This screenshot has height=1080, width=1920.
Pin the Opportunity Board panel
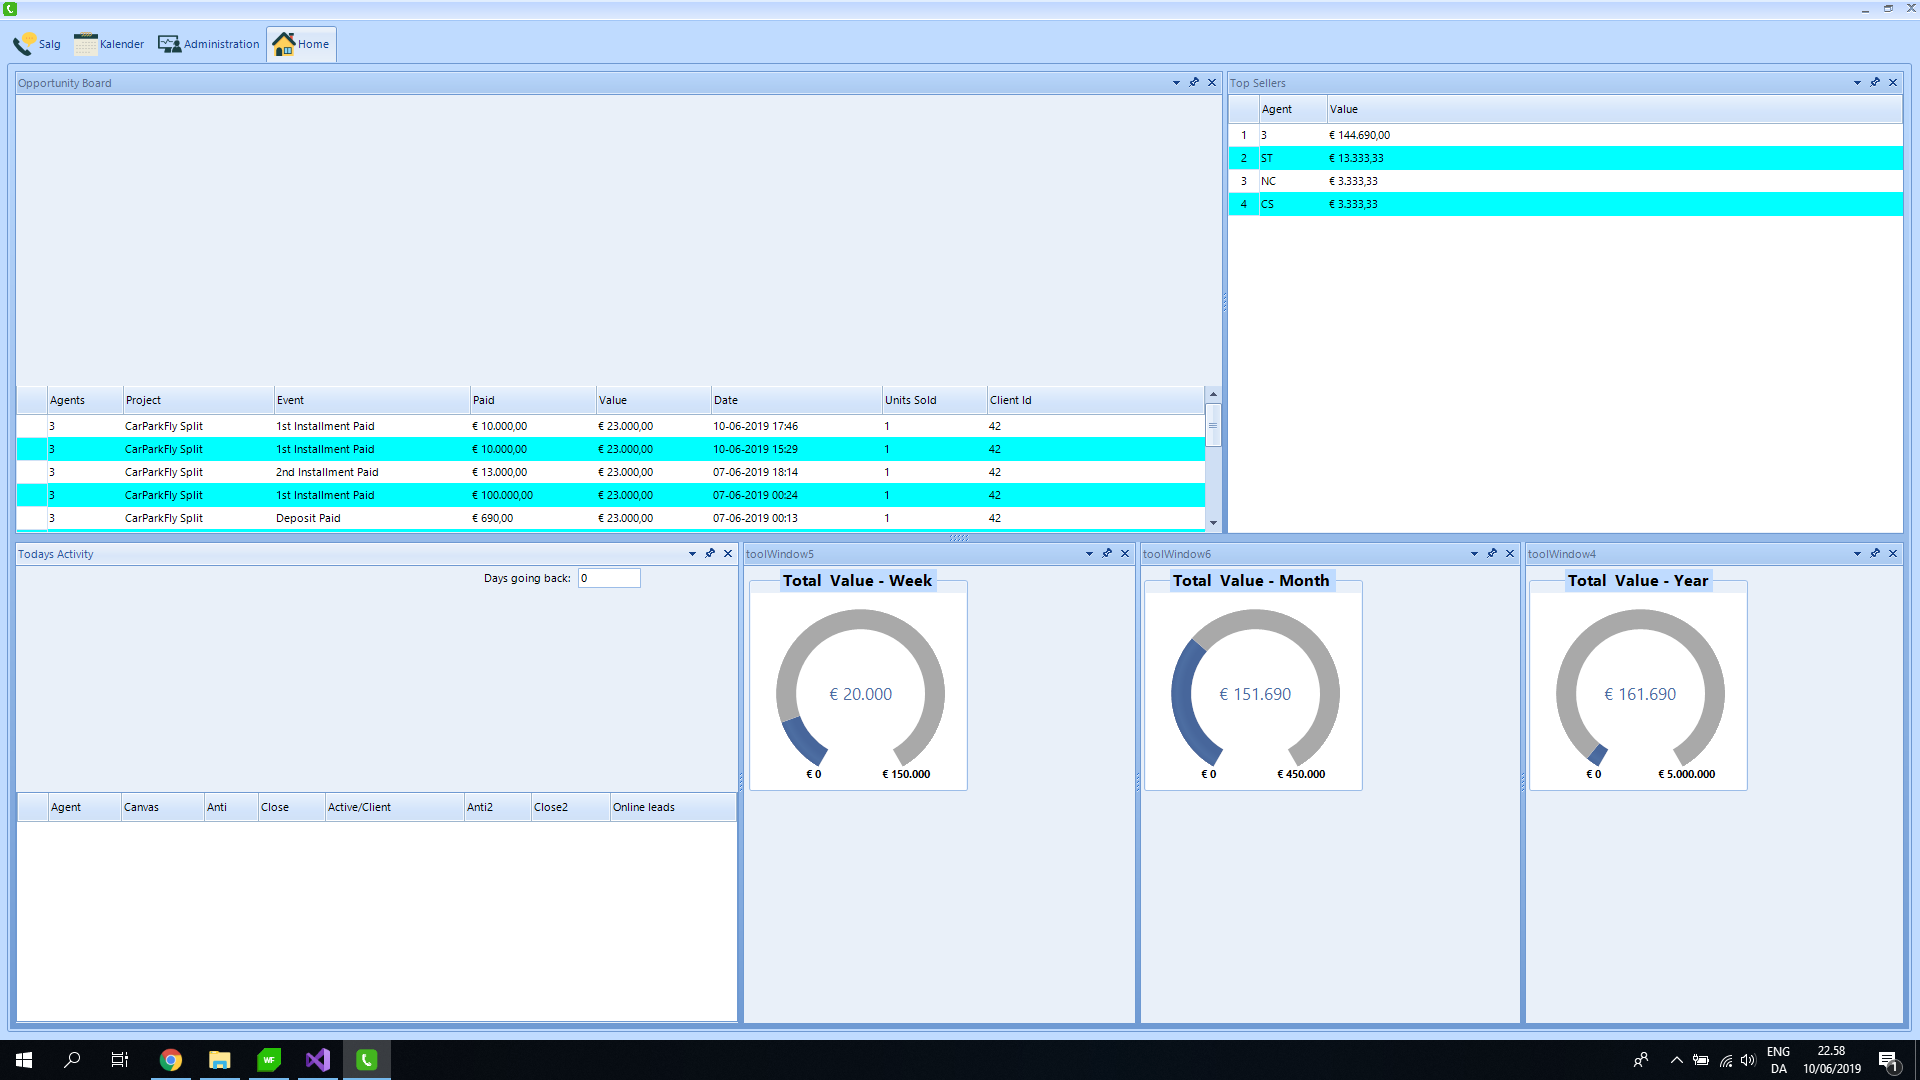coord(1194,83)
